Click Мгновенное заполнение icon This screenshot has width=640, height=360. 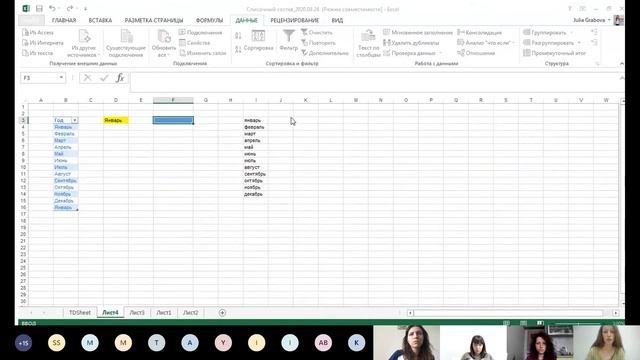(387, 32)
